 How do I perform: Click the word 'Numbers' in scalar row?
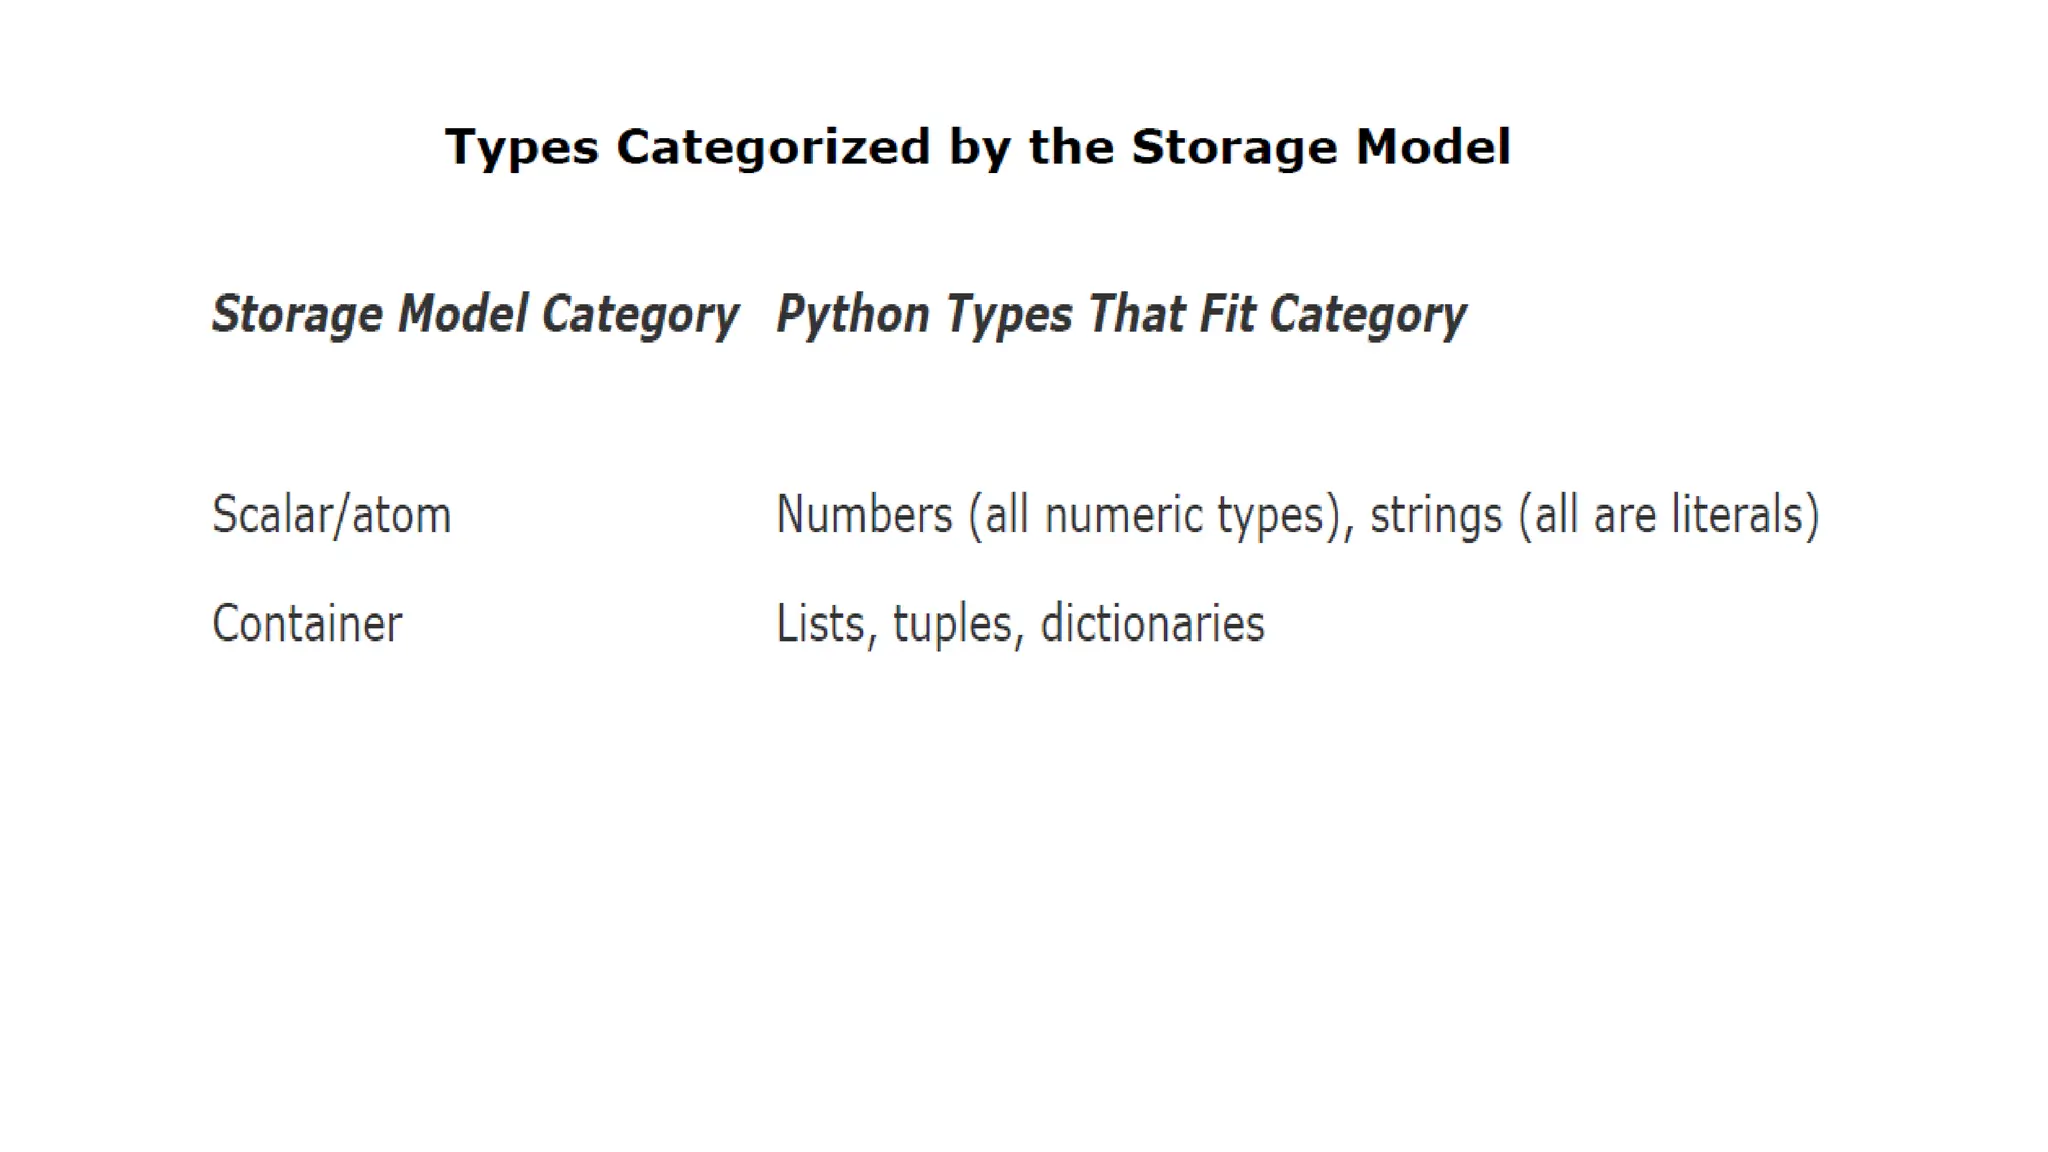point(864,515)
